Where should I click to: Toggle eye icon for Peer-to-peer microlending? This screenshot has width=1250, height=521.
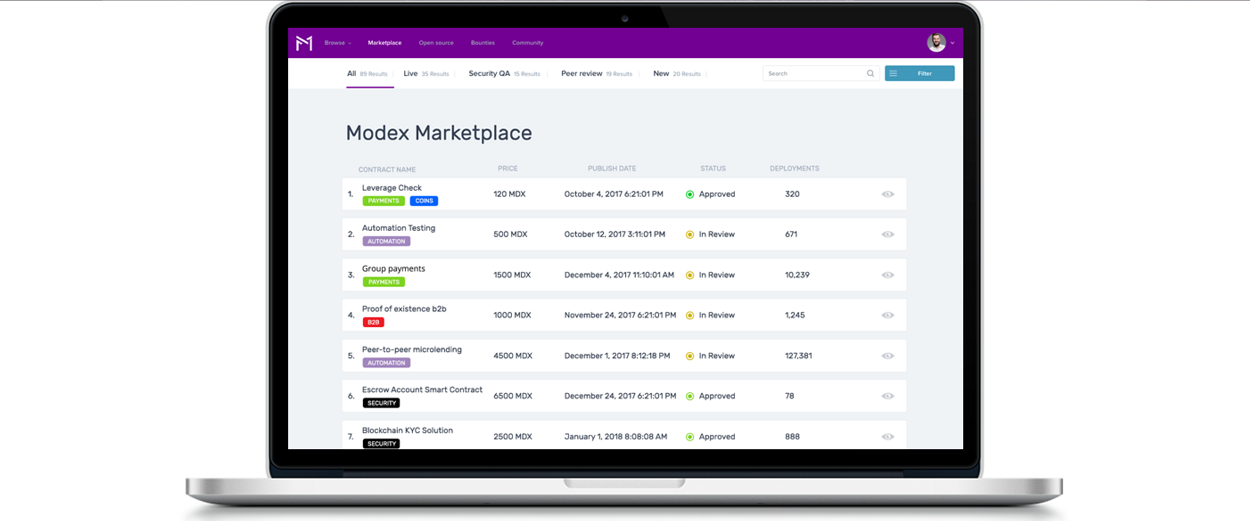[x=888, y=356]
